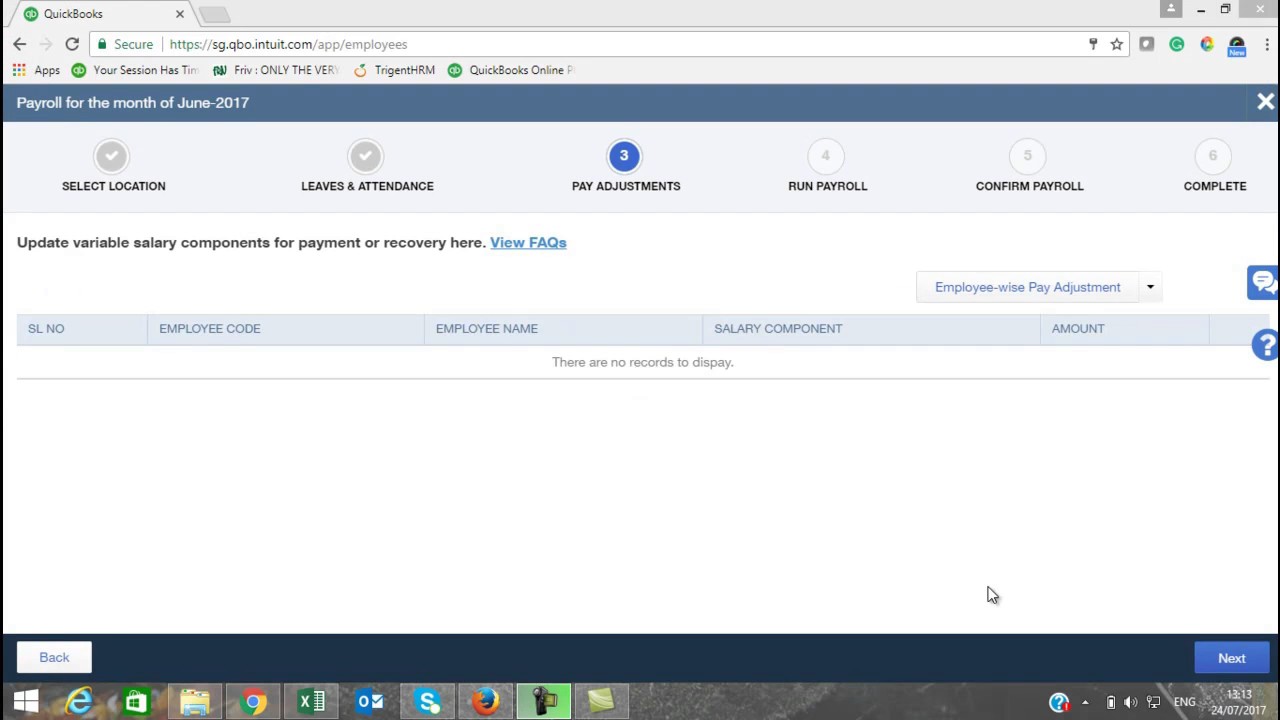Viewport: 1280px width, 720px height.
Task: Click the Select Location step label
Action: tap(114, 186)
